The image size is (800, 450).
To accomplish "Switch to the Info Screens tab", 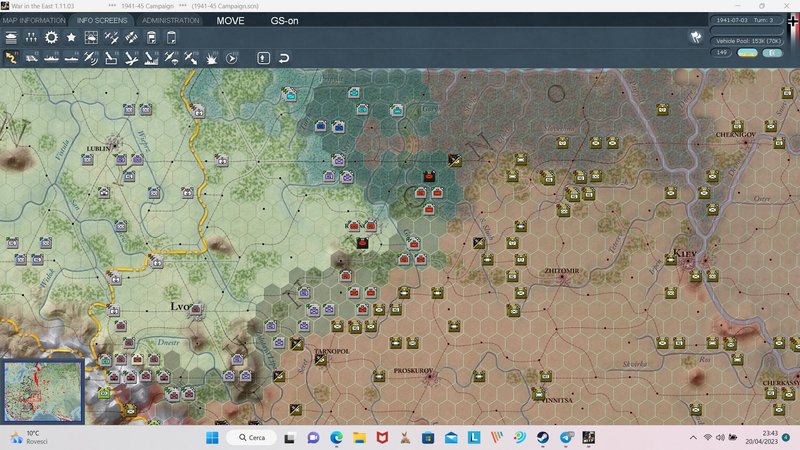I will click(102, 20).
